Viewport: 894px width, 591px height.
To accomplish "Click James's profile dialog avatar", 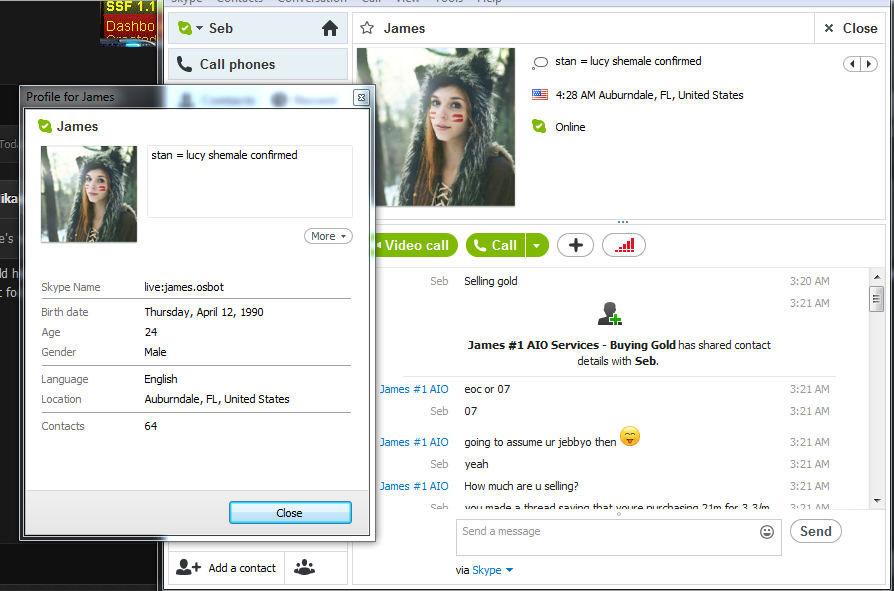I will [89, 194].
